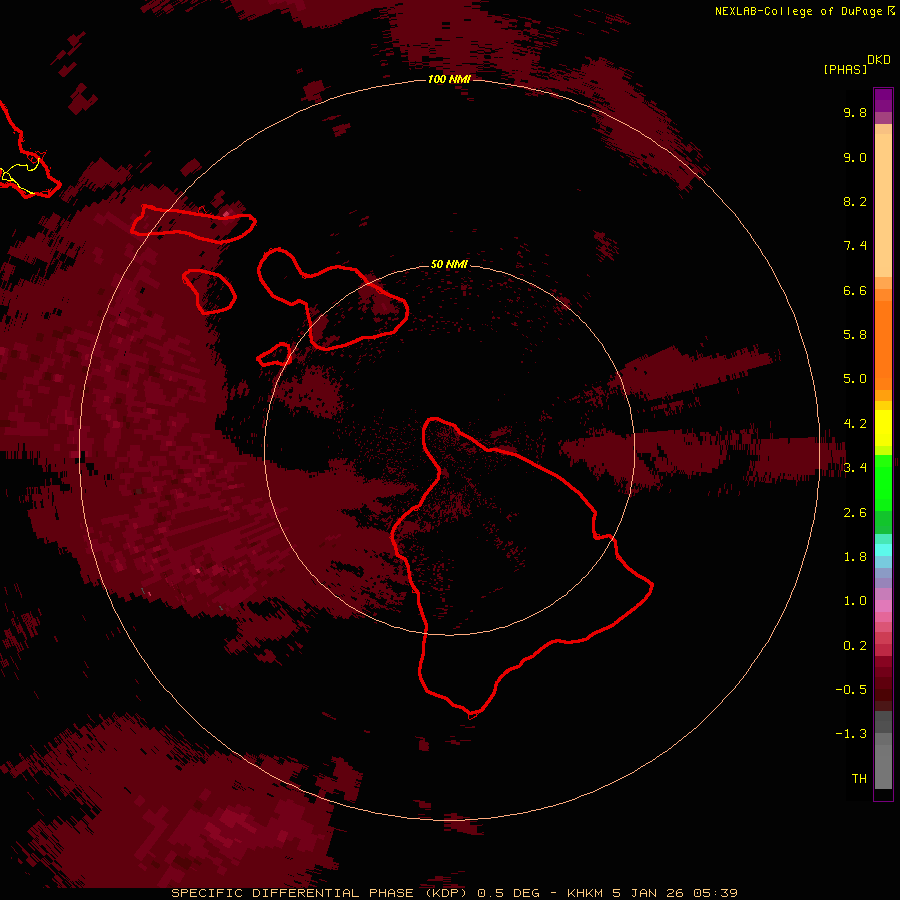Click the yellow segment of the color bar
The image size is (900, 900).
click(x=883, y=428)
